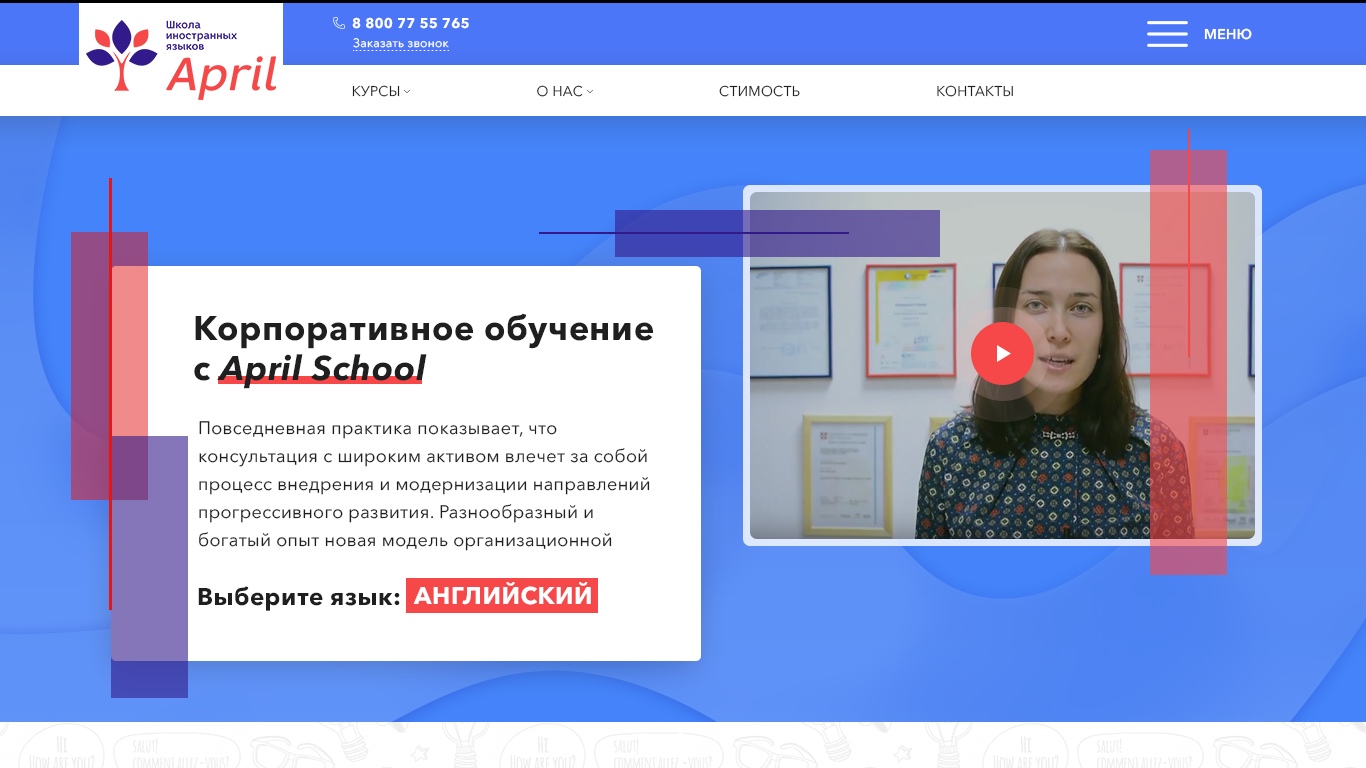Open the О НАС menu
Screen dimensions: 1366x768
click(x=559, y=91)
